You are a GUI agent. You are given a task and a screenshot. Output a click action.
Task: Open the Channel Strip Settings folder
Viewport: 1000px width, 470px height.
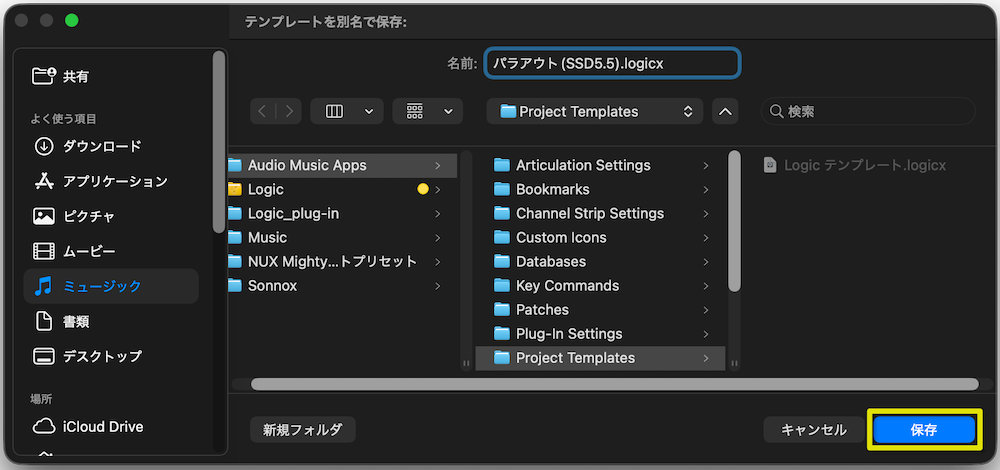[589, 213]
